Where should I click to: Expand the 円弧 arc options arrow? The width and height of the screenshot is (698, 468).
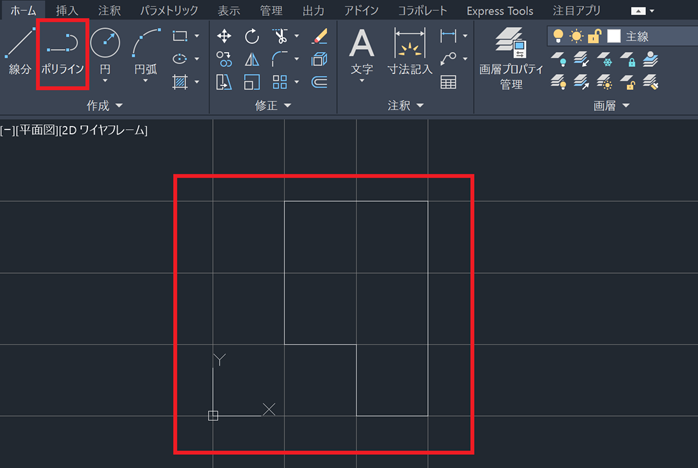[x=146, y=81]
